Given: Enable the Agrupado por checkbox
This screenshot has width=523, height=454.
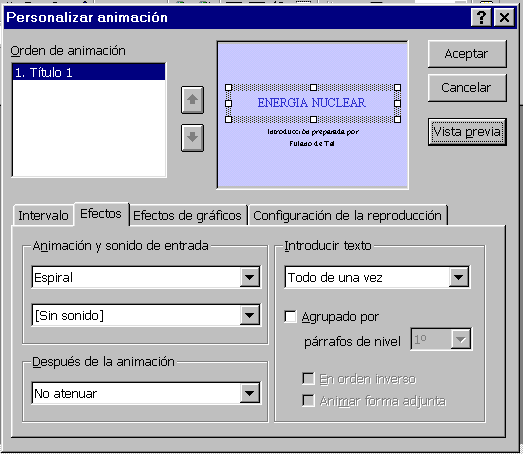Looking at the screenshot, I should pyautogui.click(x=290, y=316).
